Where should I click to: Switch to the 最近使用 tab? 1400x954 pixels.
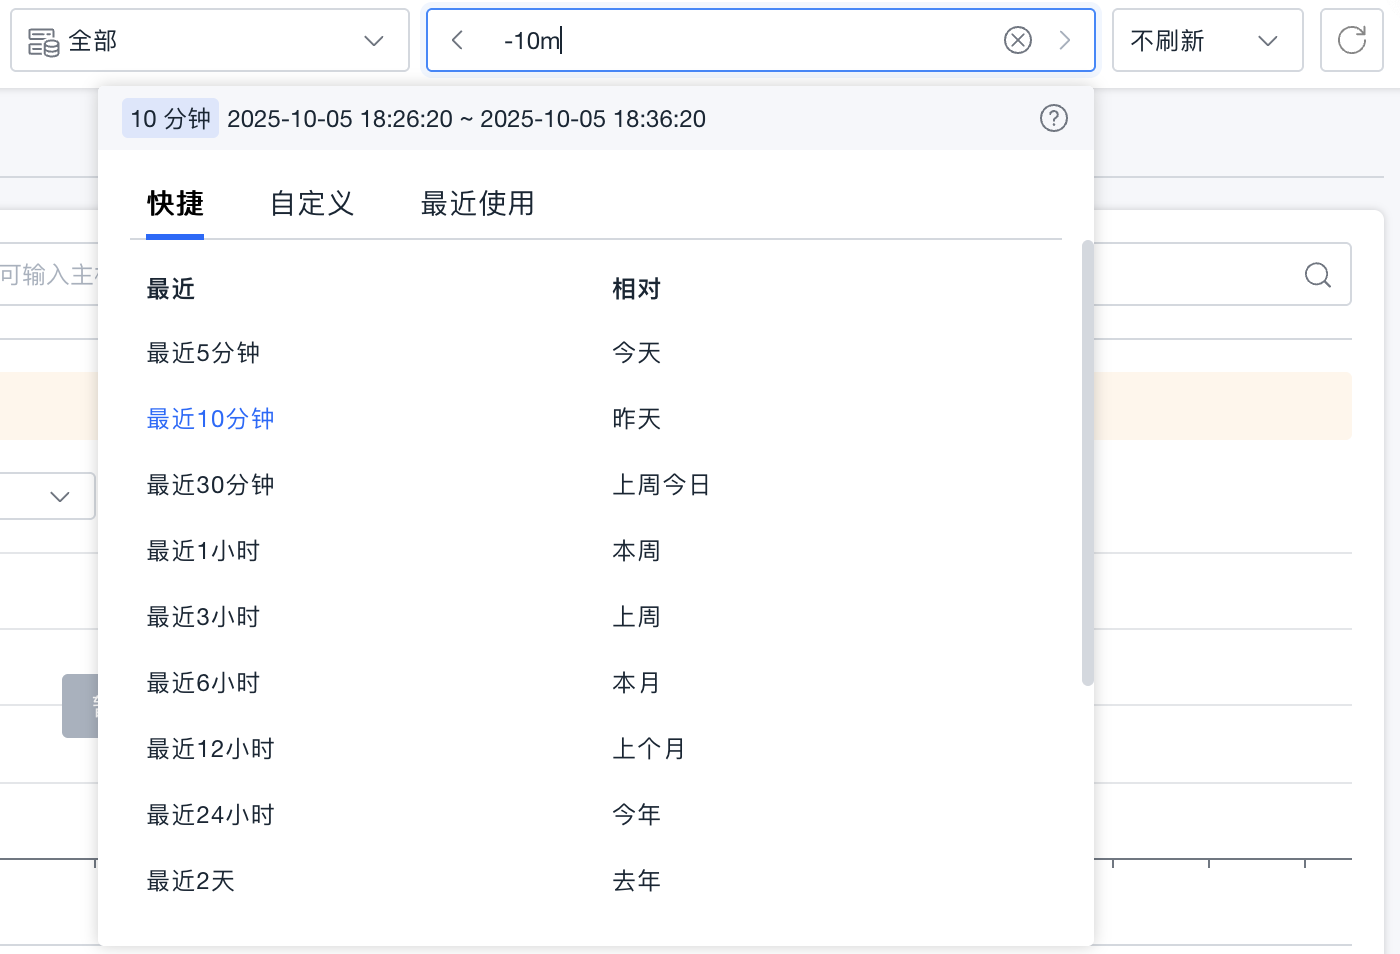click(x=477, y=204)
